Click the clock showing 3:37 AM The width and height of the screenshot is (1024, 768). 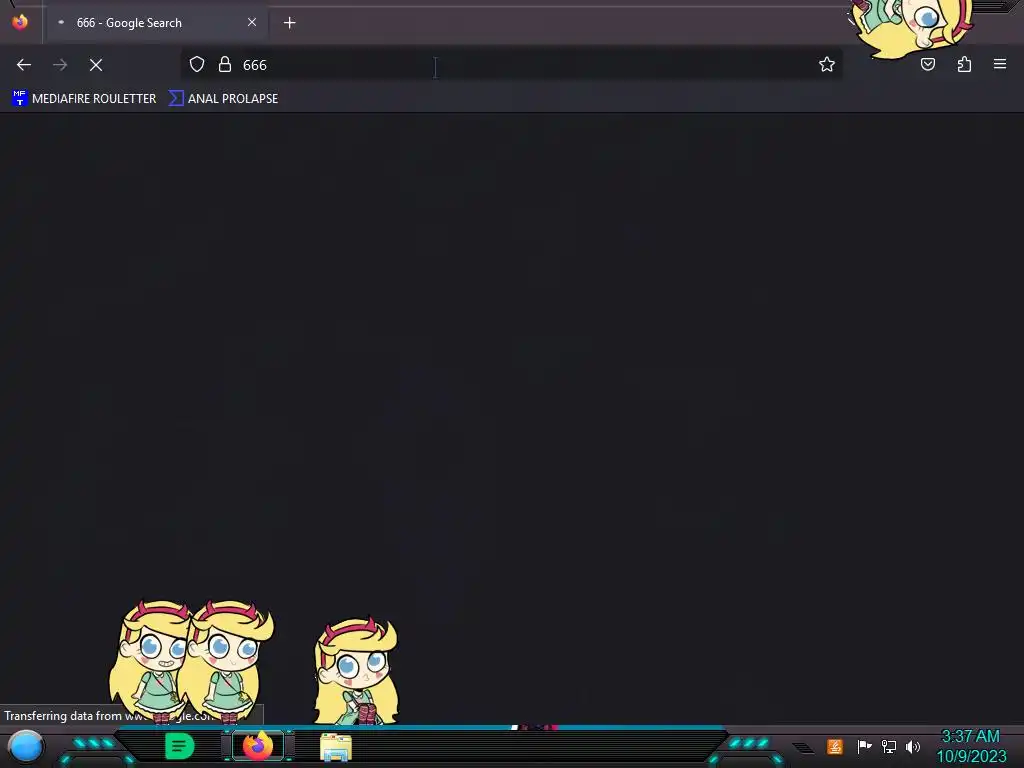click(x=970, y=737)
